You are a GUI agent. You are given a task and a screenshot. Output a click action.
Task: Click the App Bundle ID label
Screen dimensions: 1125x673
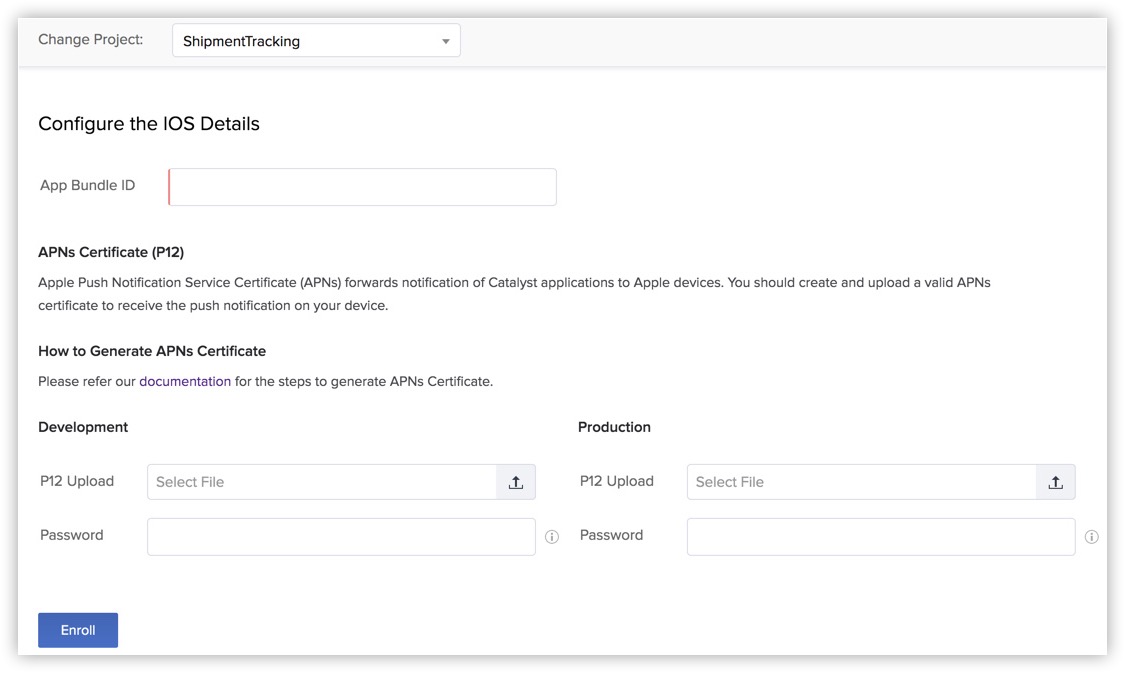tap(88, 185)
